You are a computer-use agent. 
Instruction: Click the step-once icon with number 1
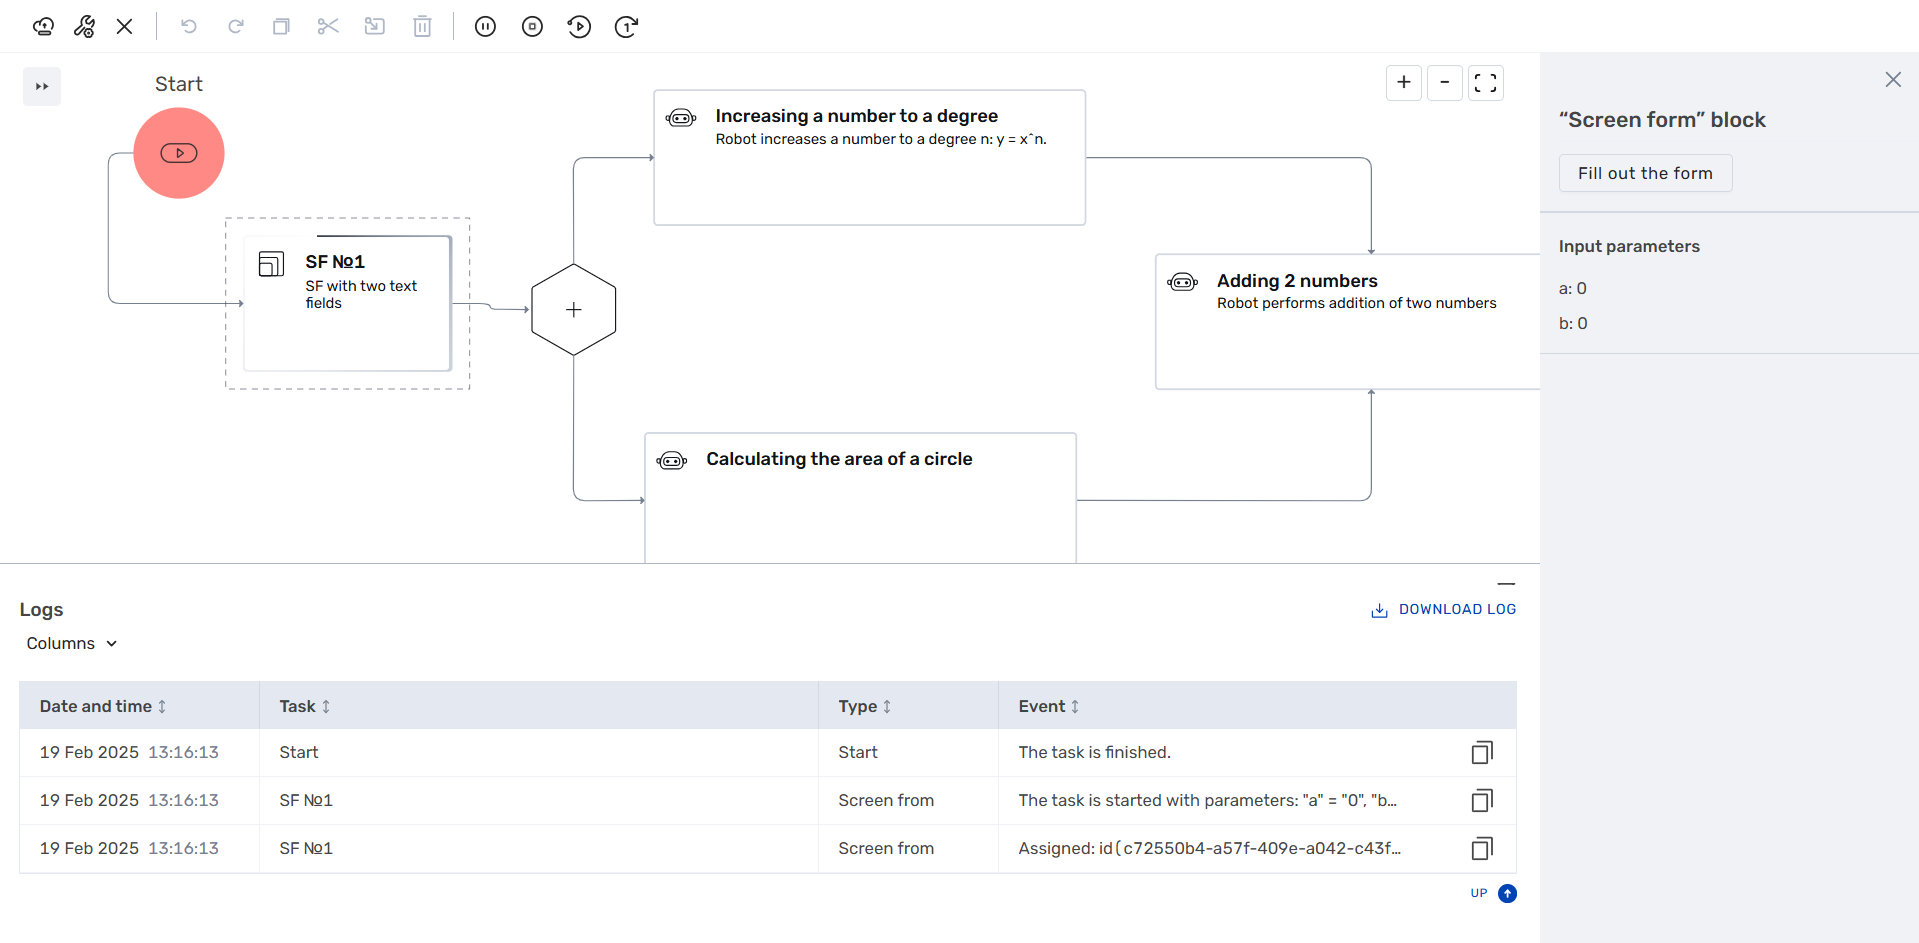coord(626,27)
